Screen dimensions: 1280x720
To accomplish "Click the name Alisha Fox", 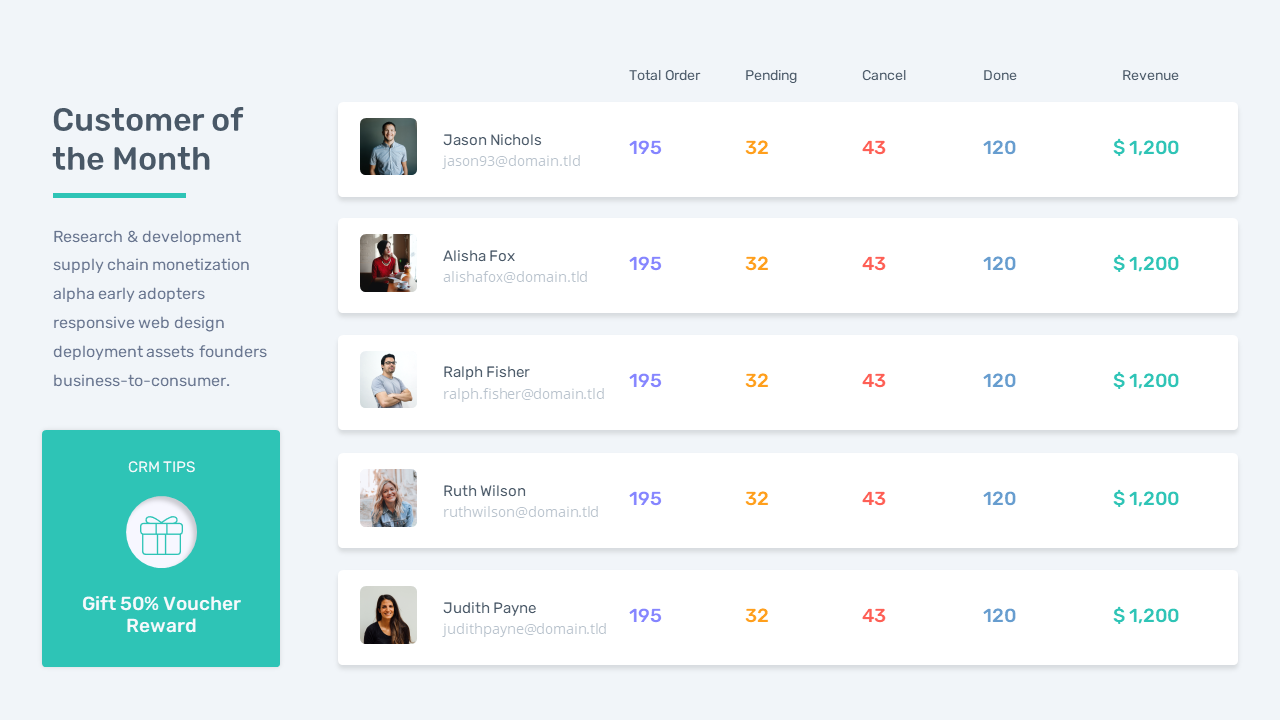I will pyautogui.click(x=479, y=256).
